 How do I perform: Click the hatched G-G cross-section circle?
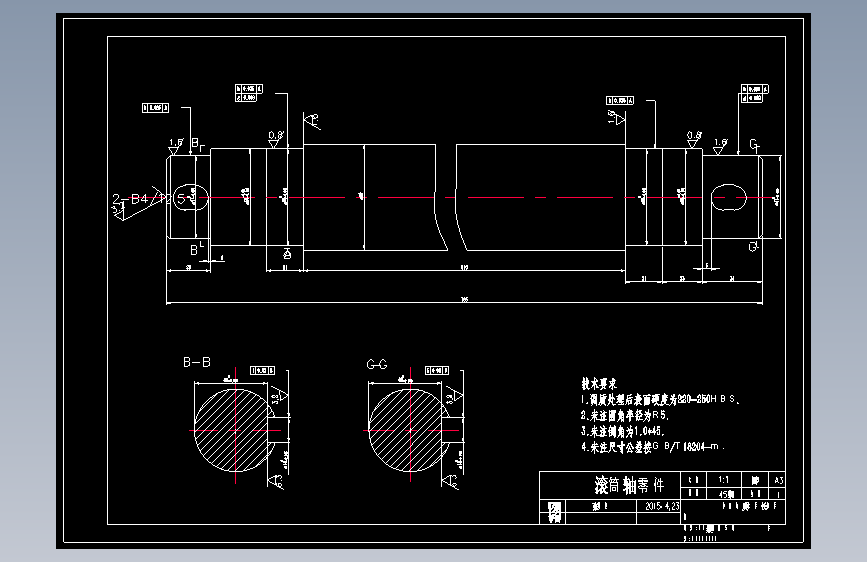408,430
